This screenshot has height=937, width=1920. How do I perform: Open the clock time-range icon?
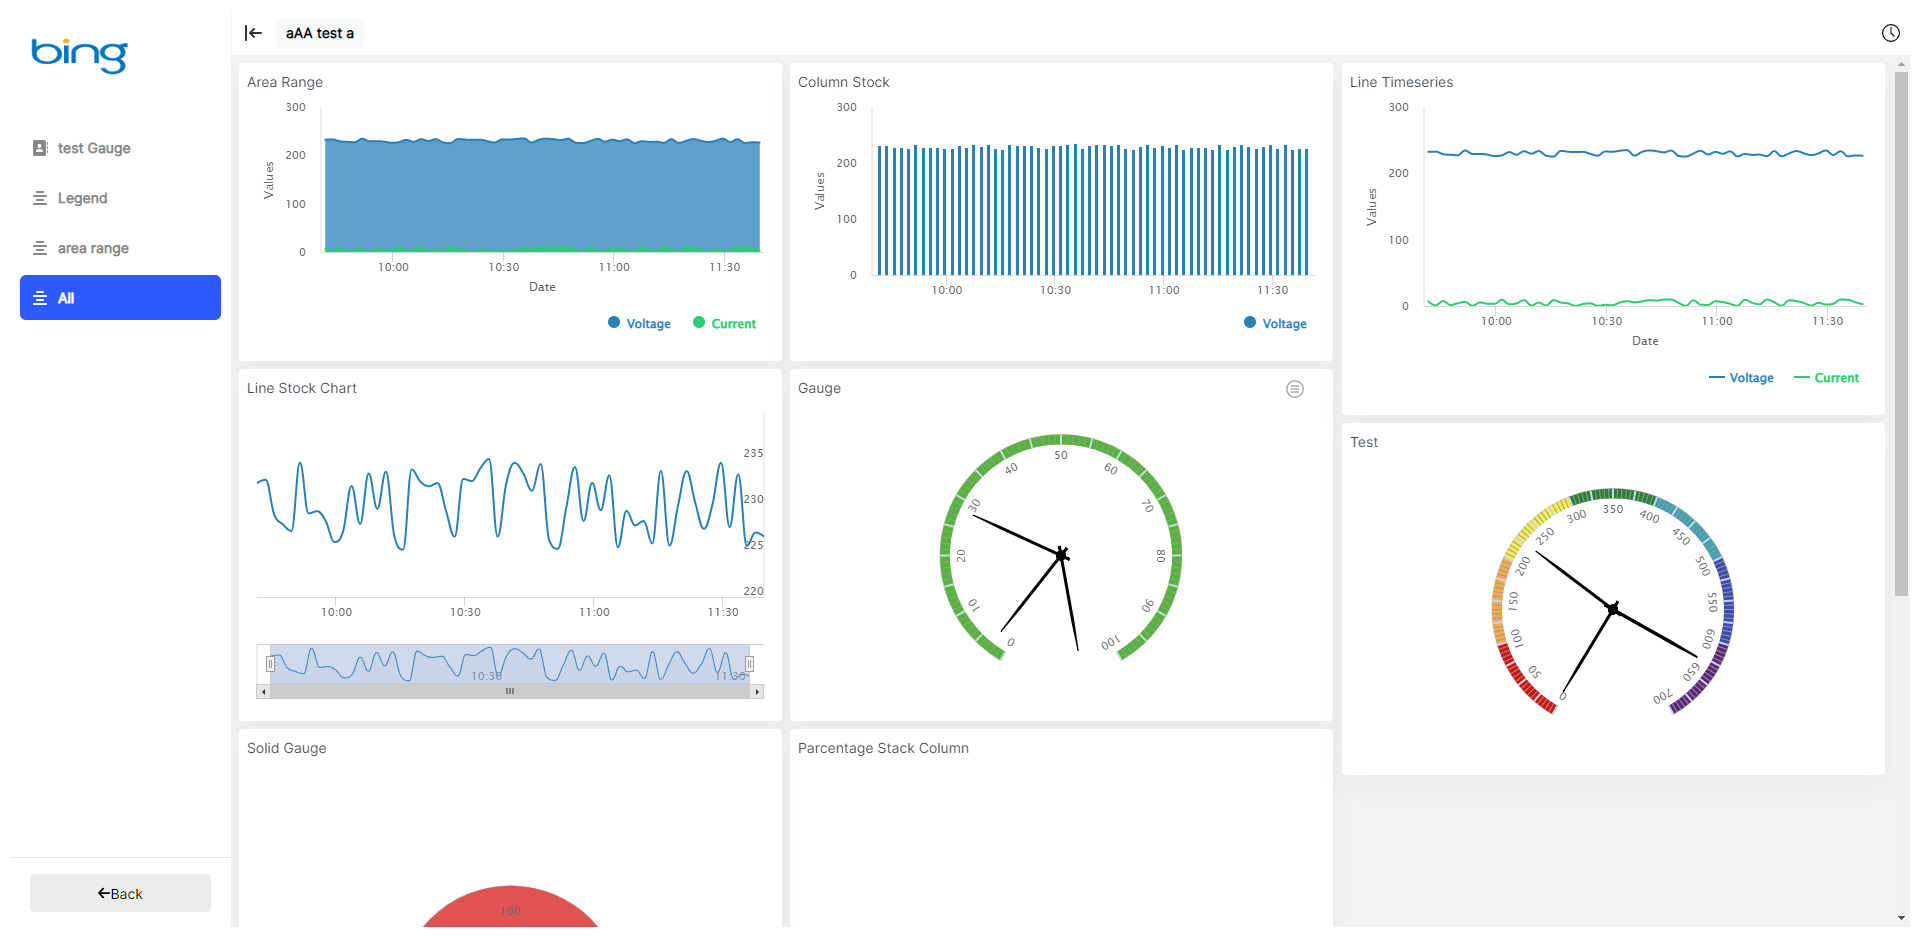coord(1890,33)
